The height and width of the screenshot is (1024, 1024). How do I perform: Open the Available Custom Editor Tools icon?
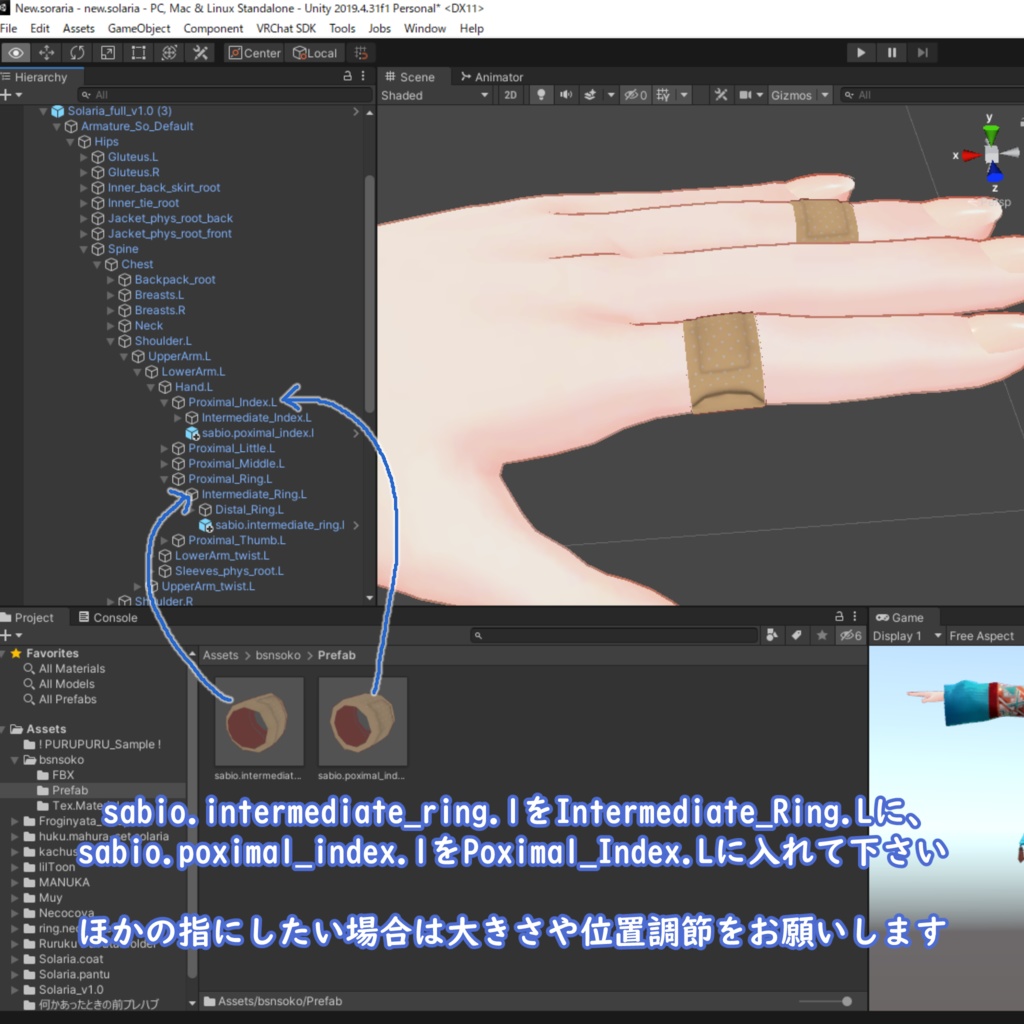(x=200, y=52)
